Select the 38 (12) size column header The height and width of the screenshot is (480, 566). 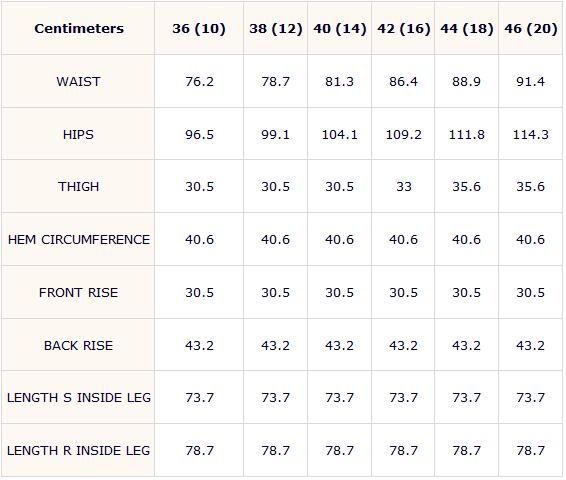pos(276,29)
